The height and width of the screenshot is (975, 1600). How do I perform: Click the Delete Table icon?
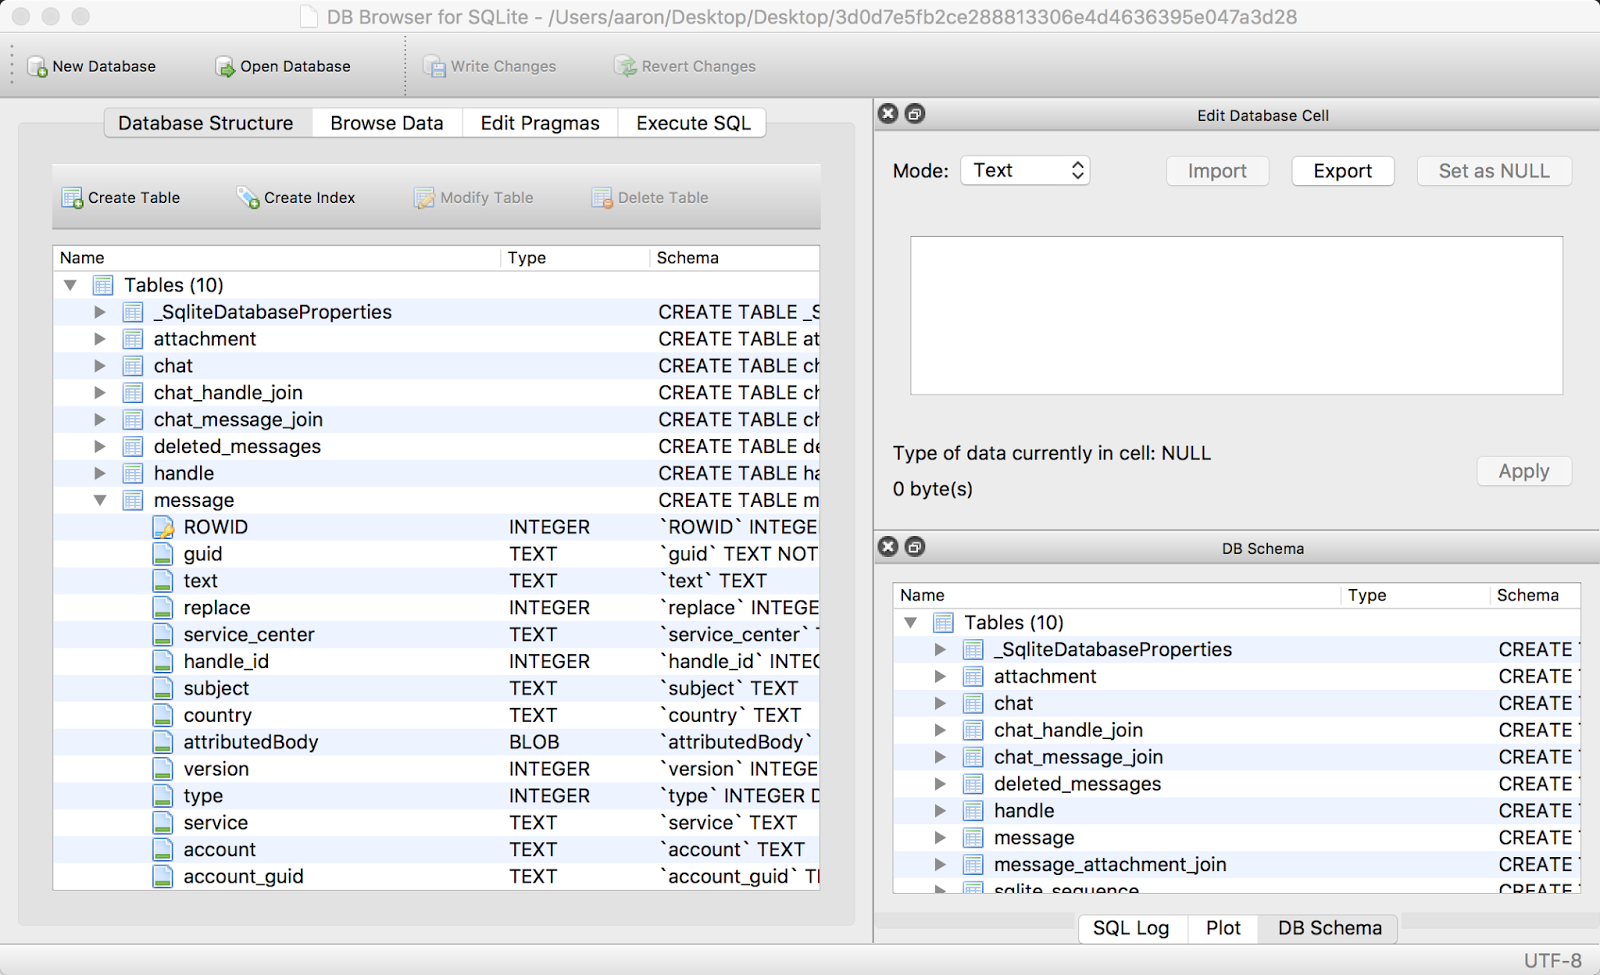pos(602,198)
